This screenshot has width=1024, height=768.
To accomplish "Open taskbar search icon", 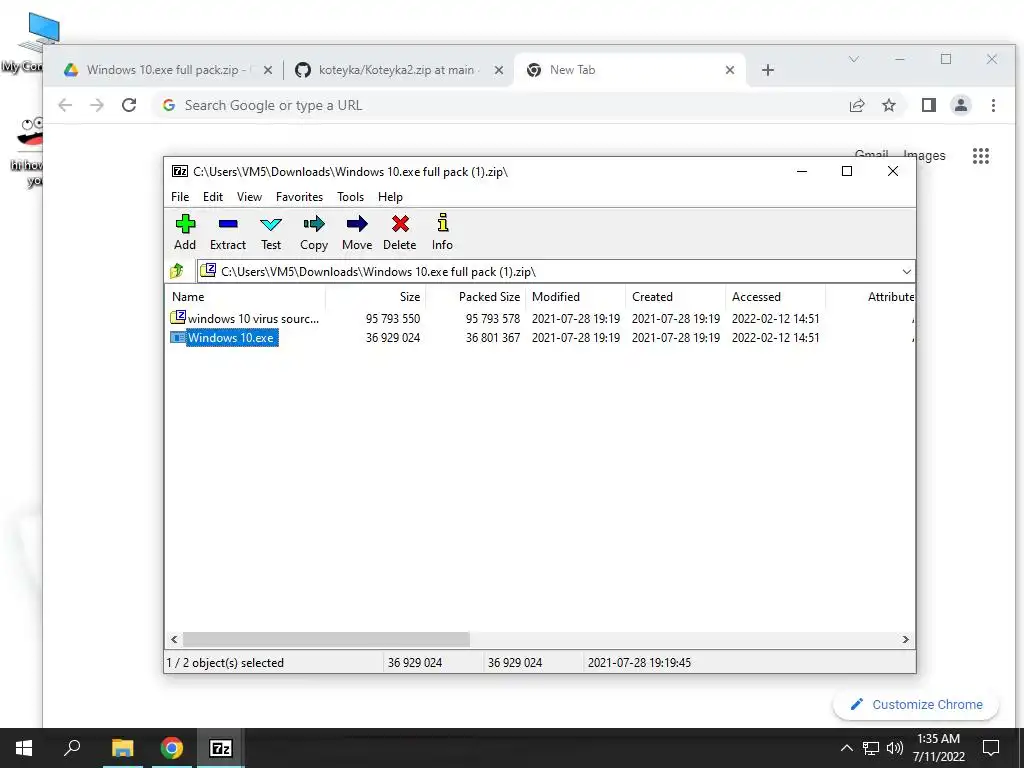I will (x=72, y=748).
